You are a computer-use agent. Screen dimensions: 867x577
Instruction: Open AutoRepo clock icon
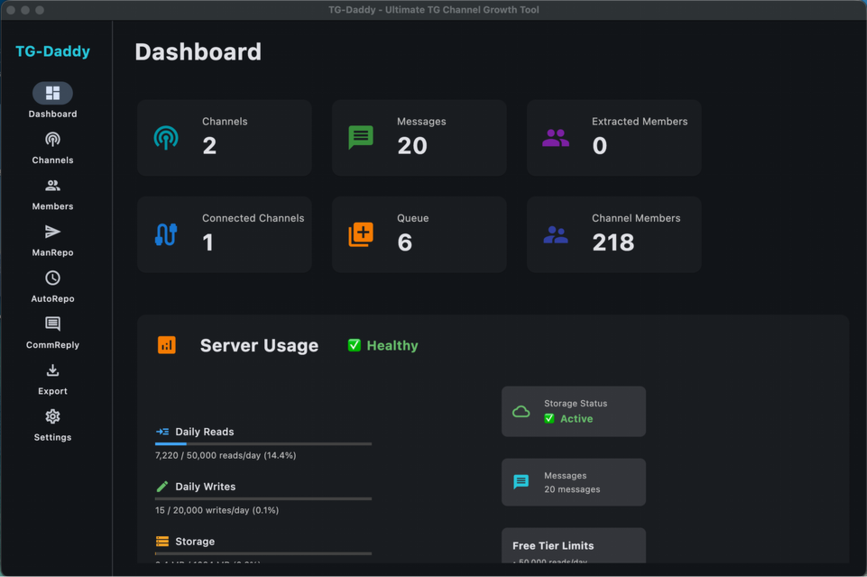pos(52,278)
